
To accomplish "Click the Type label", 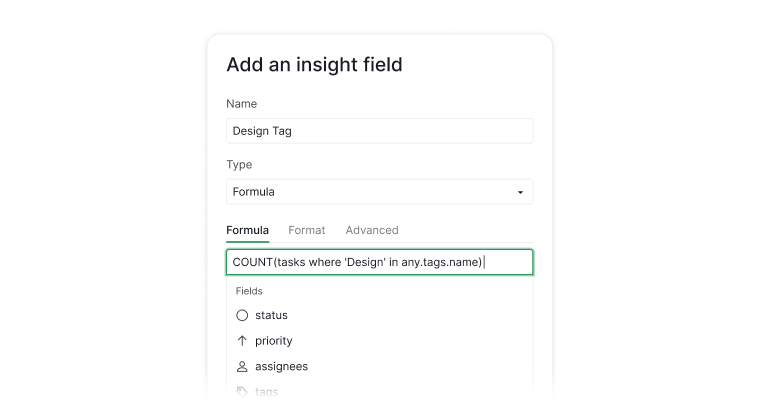I will [239, 165].
